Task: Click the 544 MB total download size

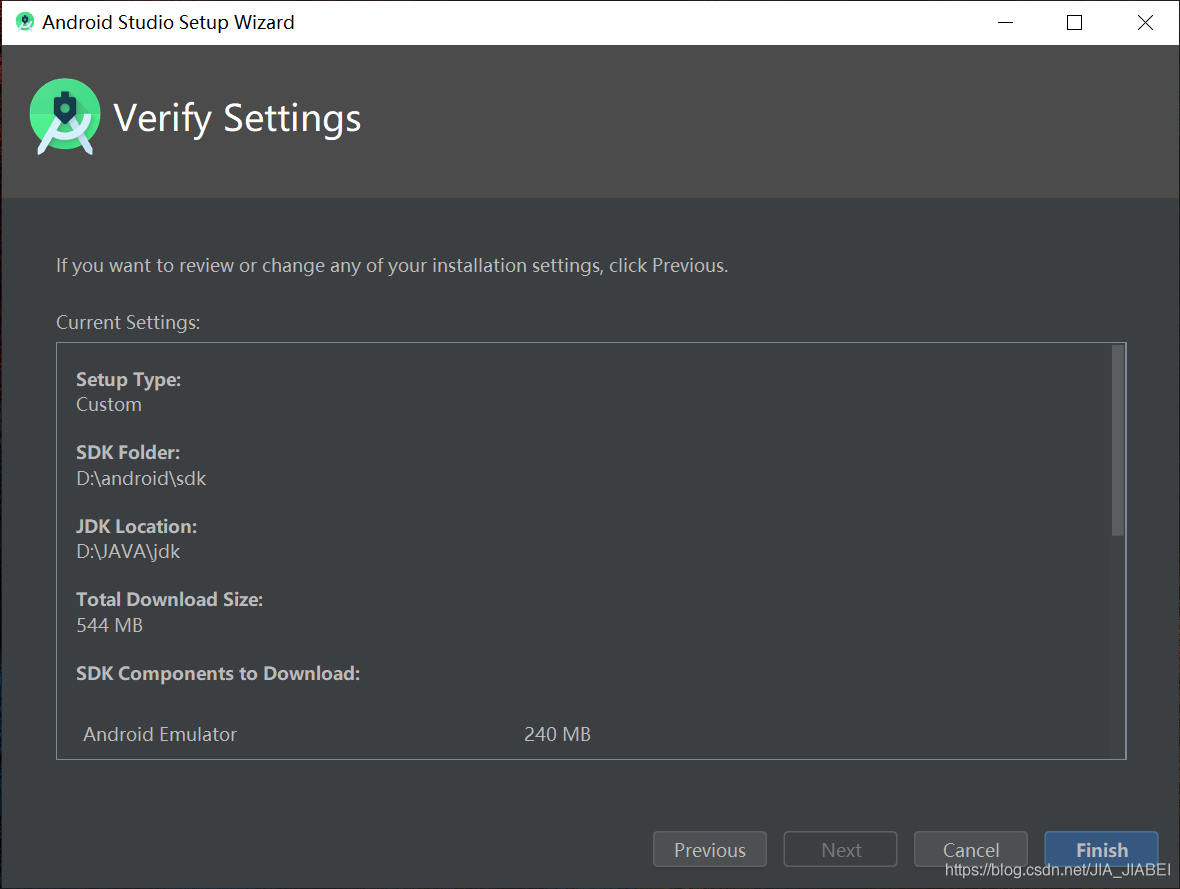Action: pos(109,626)
